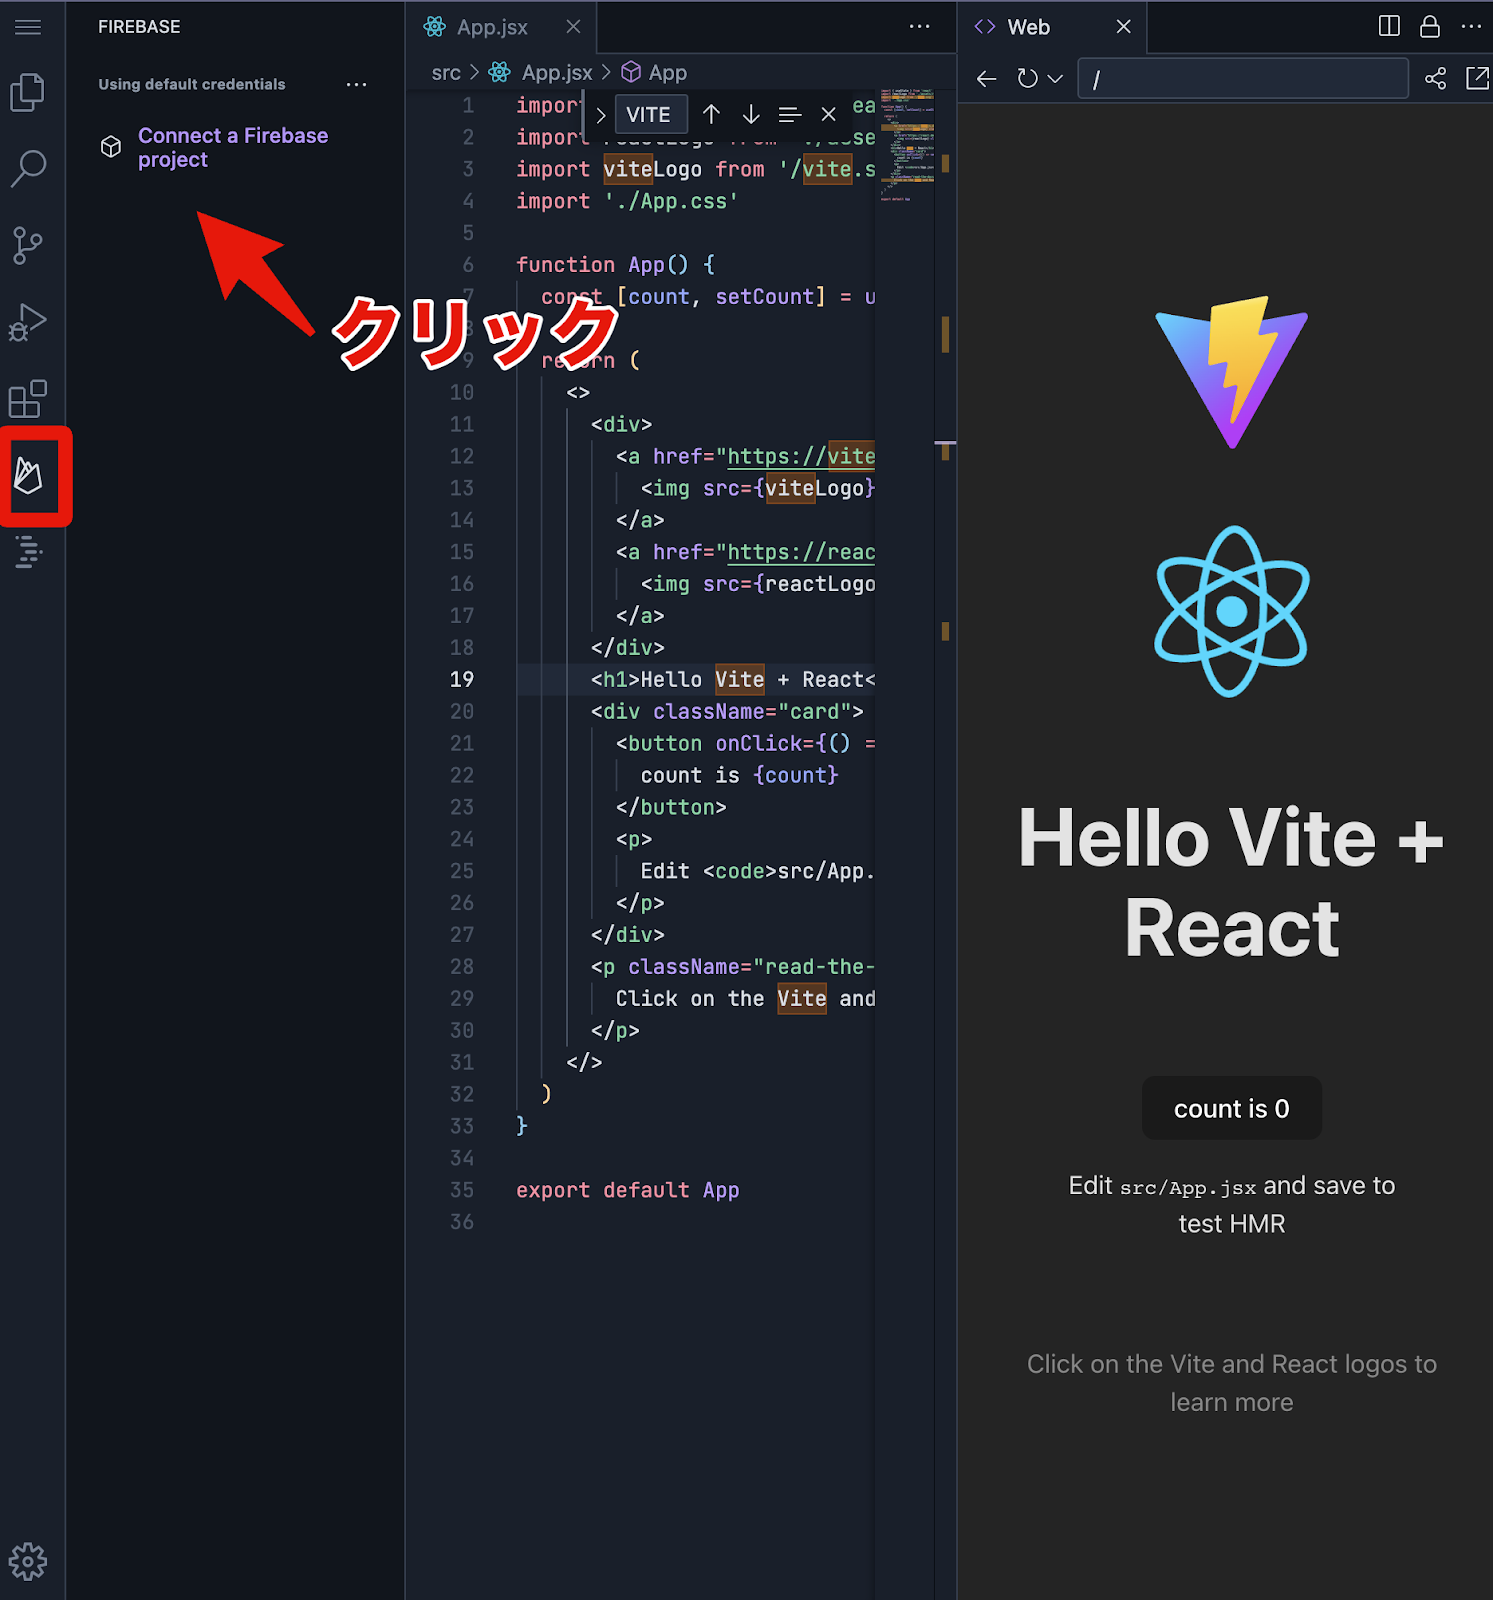The height and width of the screenshot is (1600, 1493).
Task: Click the Vite logo in preview
Action: (x=1232, y=372)
